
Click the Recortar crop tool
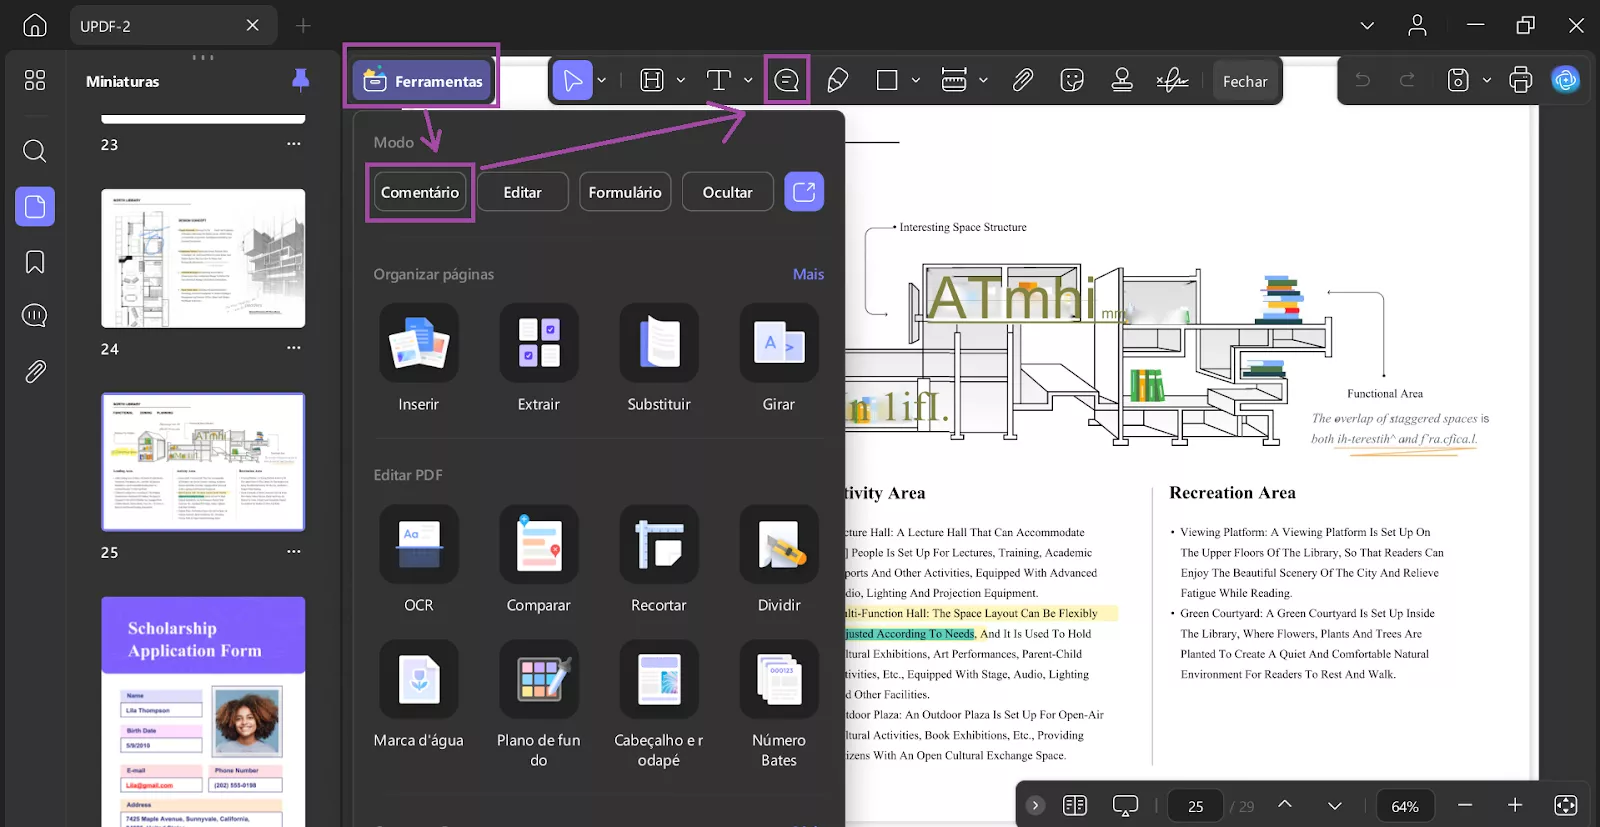658,546
